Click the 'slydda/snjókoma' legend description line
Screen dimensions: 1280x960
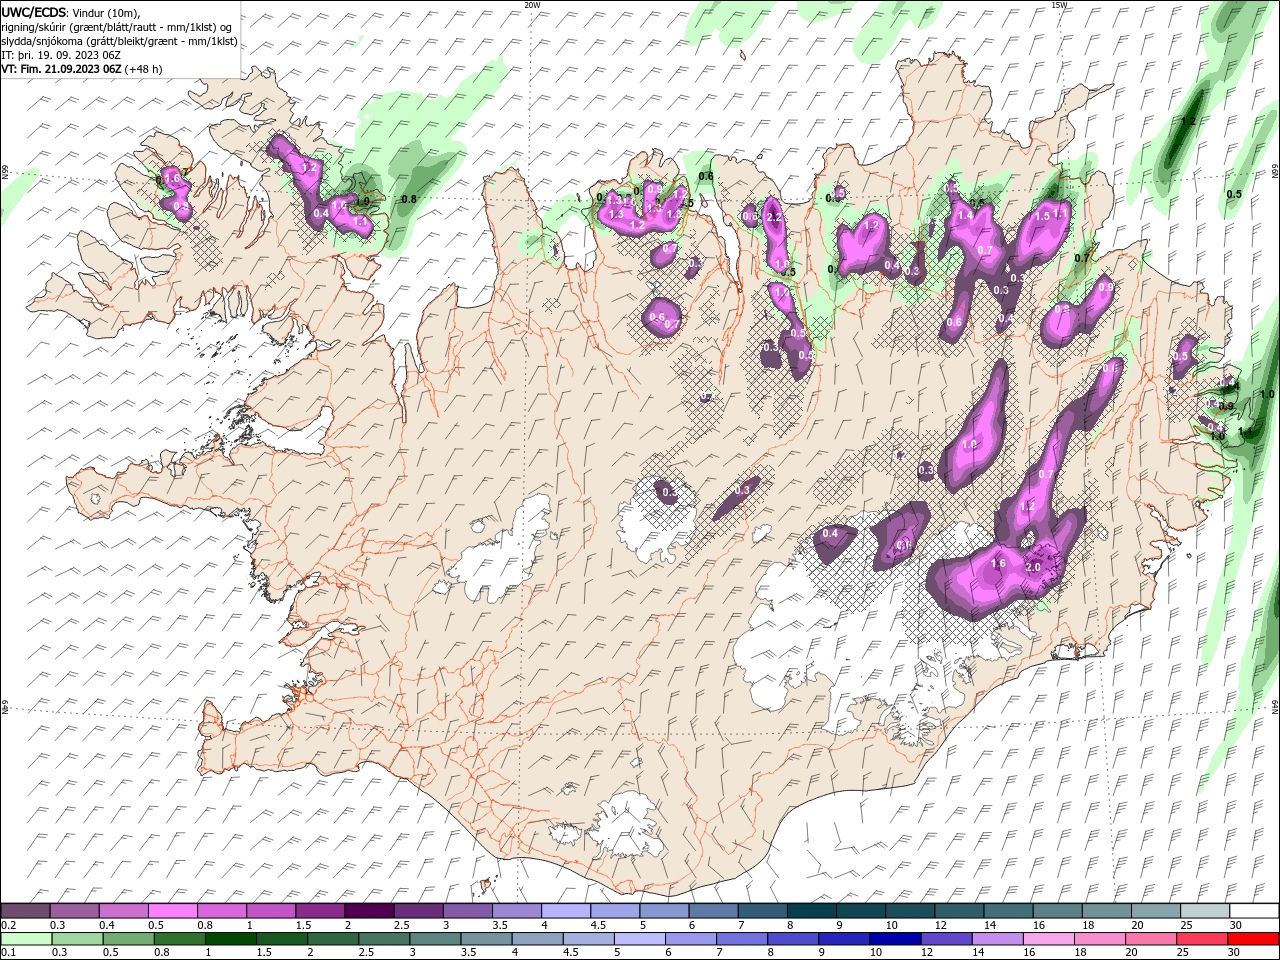117,41
